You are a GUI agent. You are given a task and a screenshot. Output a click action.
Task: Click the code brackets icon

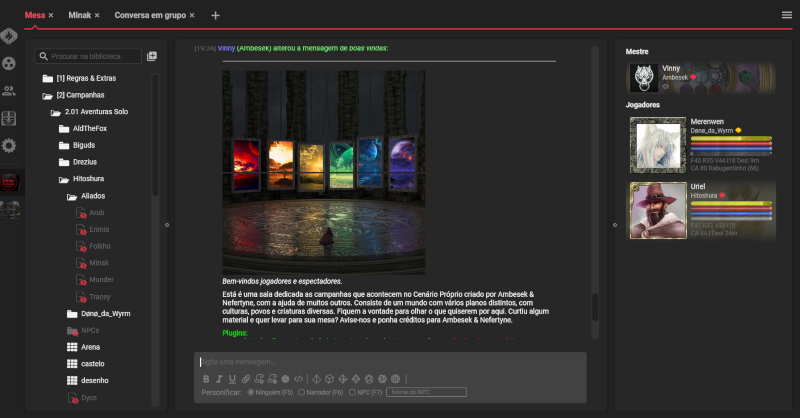point(299,379)
